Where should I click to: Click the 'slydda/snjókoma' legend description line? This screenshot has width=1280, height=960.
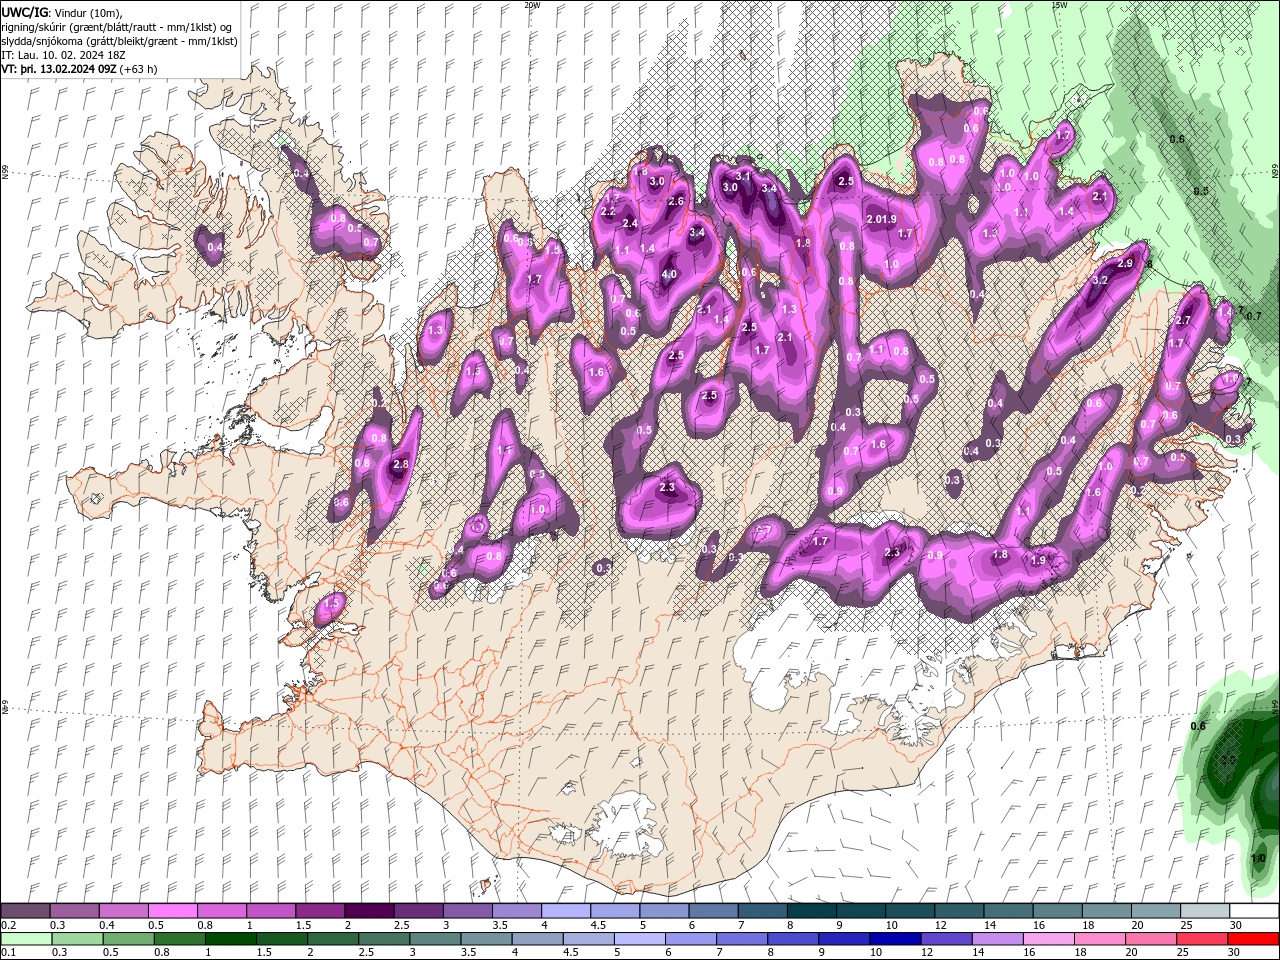119,41
